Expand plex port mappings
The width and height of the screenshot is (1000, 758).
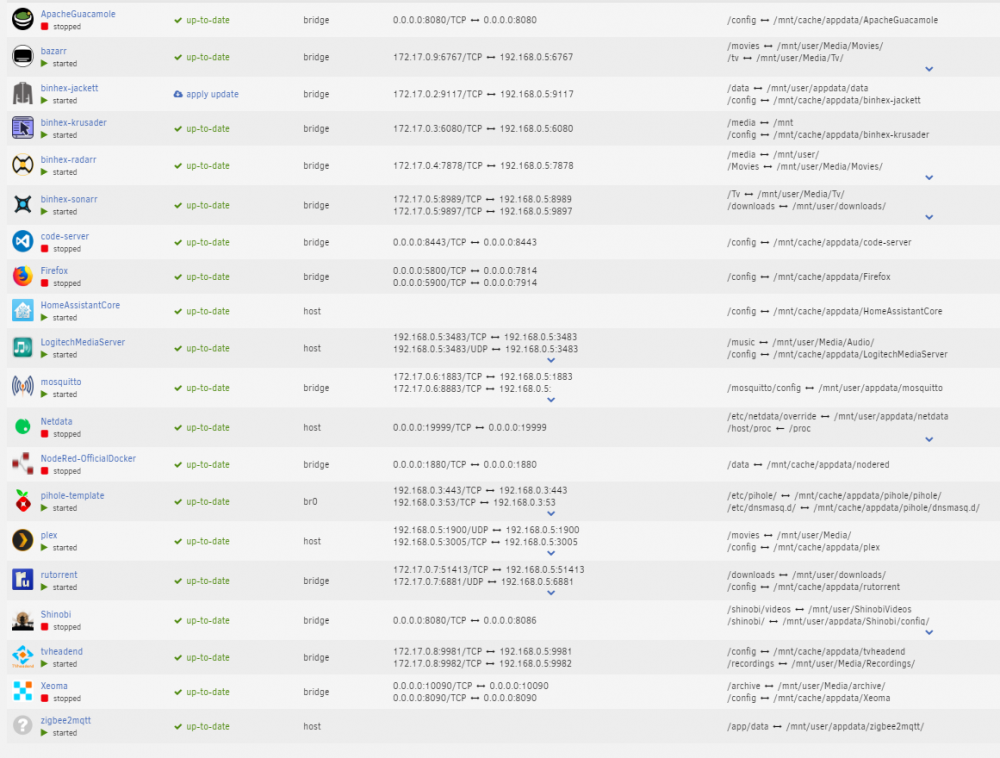coord(551,553)
